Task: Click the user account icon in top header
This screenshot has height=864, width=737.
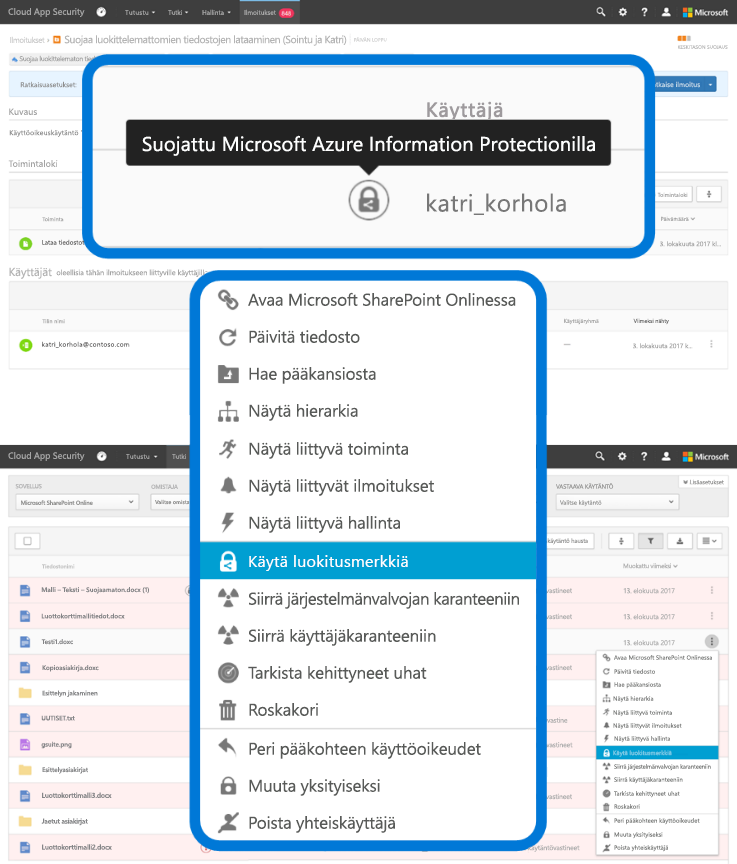Action: pos(666,12)
